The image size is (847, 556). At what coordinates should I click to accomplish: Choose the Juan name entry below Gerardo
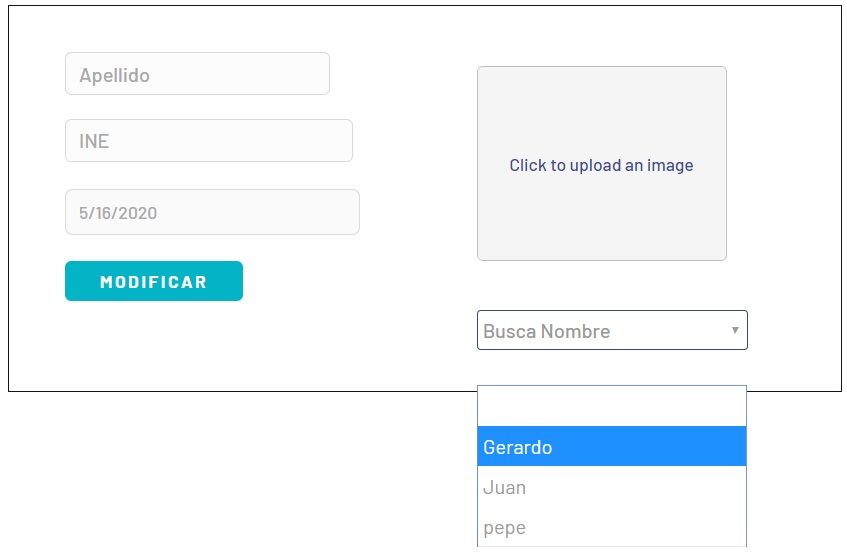coord(611,487)
